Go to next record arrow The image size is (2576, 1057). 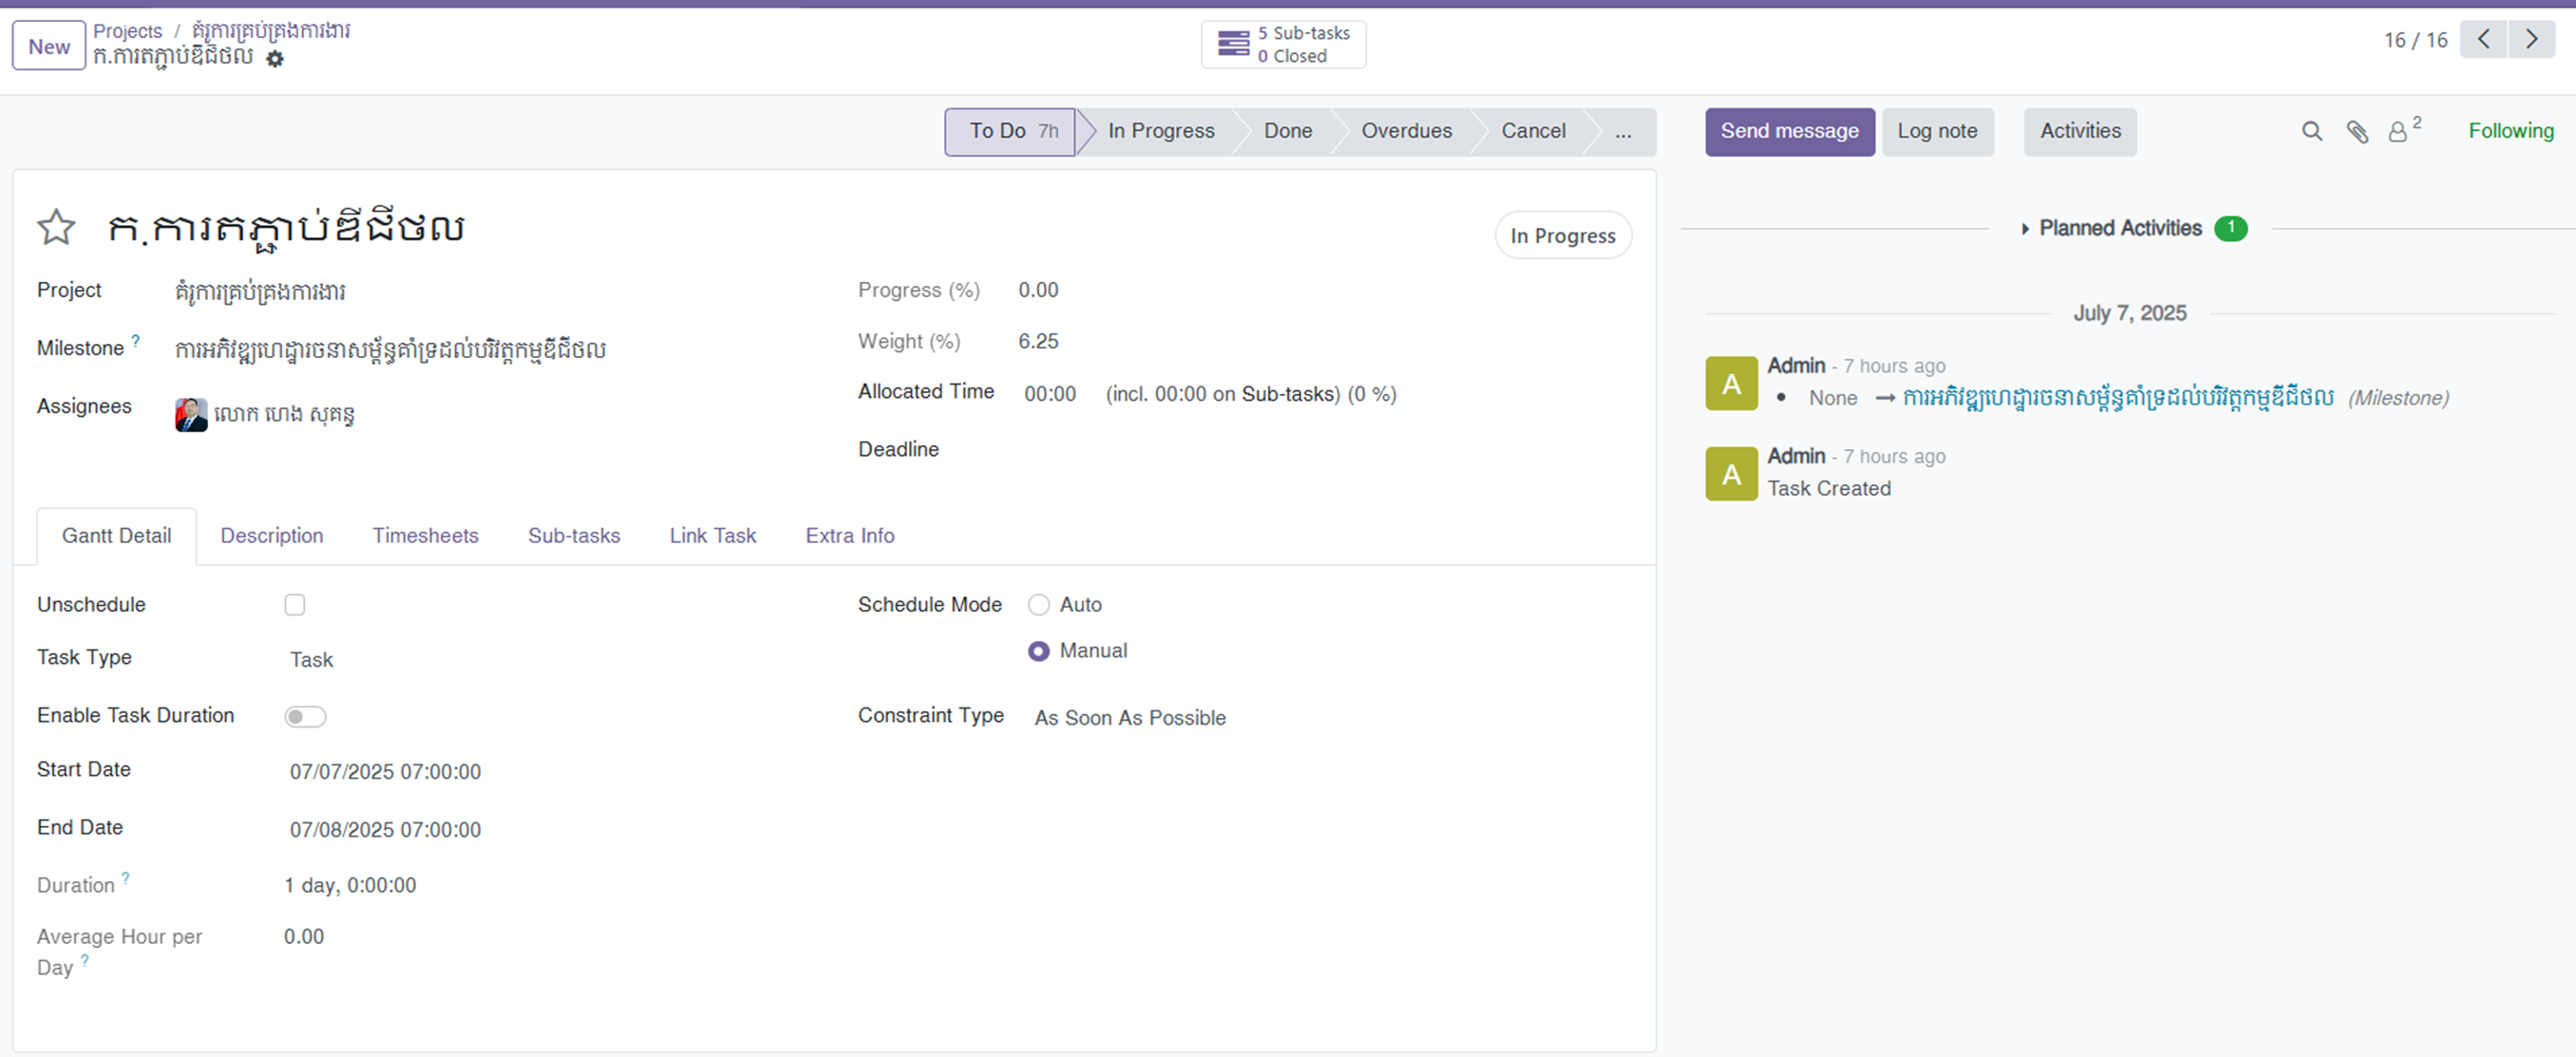[x=2531, y=40]
